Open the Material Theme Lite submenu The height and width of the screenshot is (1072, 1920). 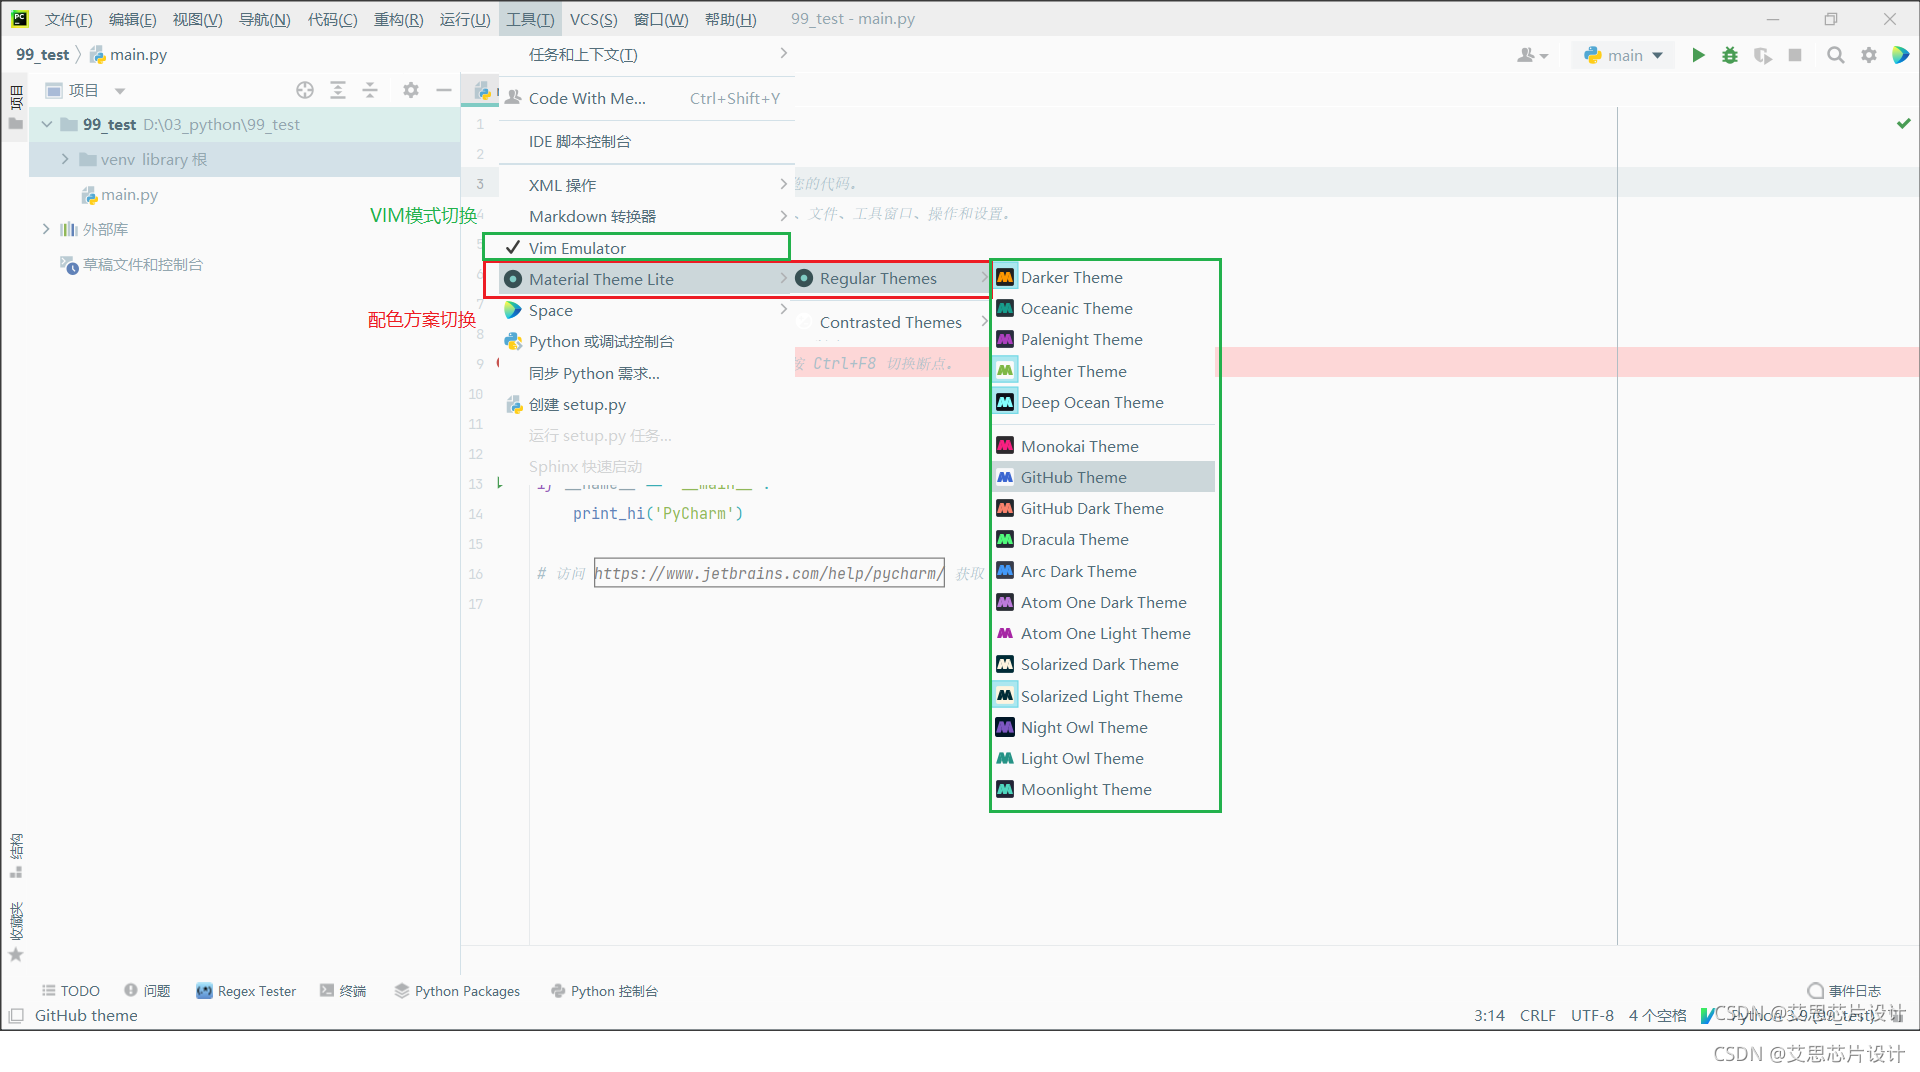pos(646,279)
